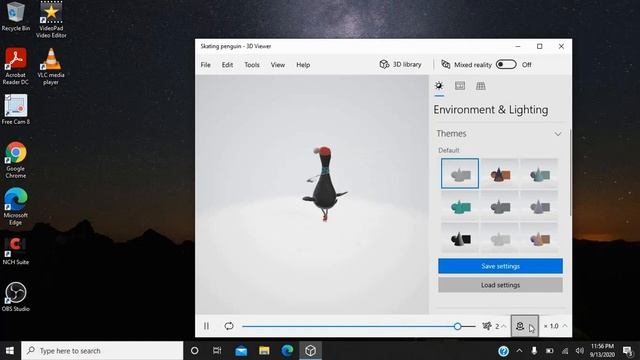This screenshot has height=360, width=640.
Task: Collapse the Themes section chevron
Action: 558,134
